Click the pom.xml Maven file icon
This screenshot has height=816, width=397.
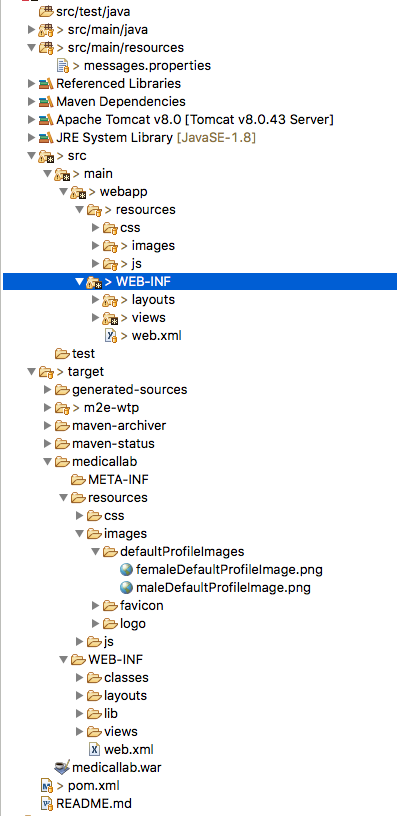[x=47, y=785]
